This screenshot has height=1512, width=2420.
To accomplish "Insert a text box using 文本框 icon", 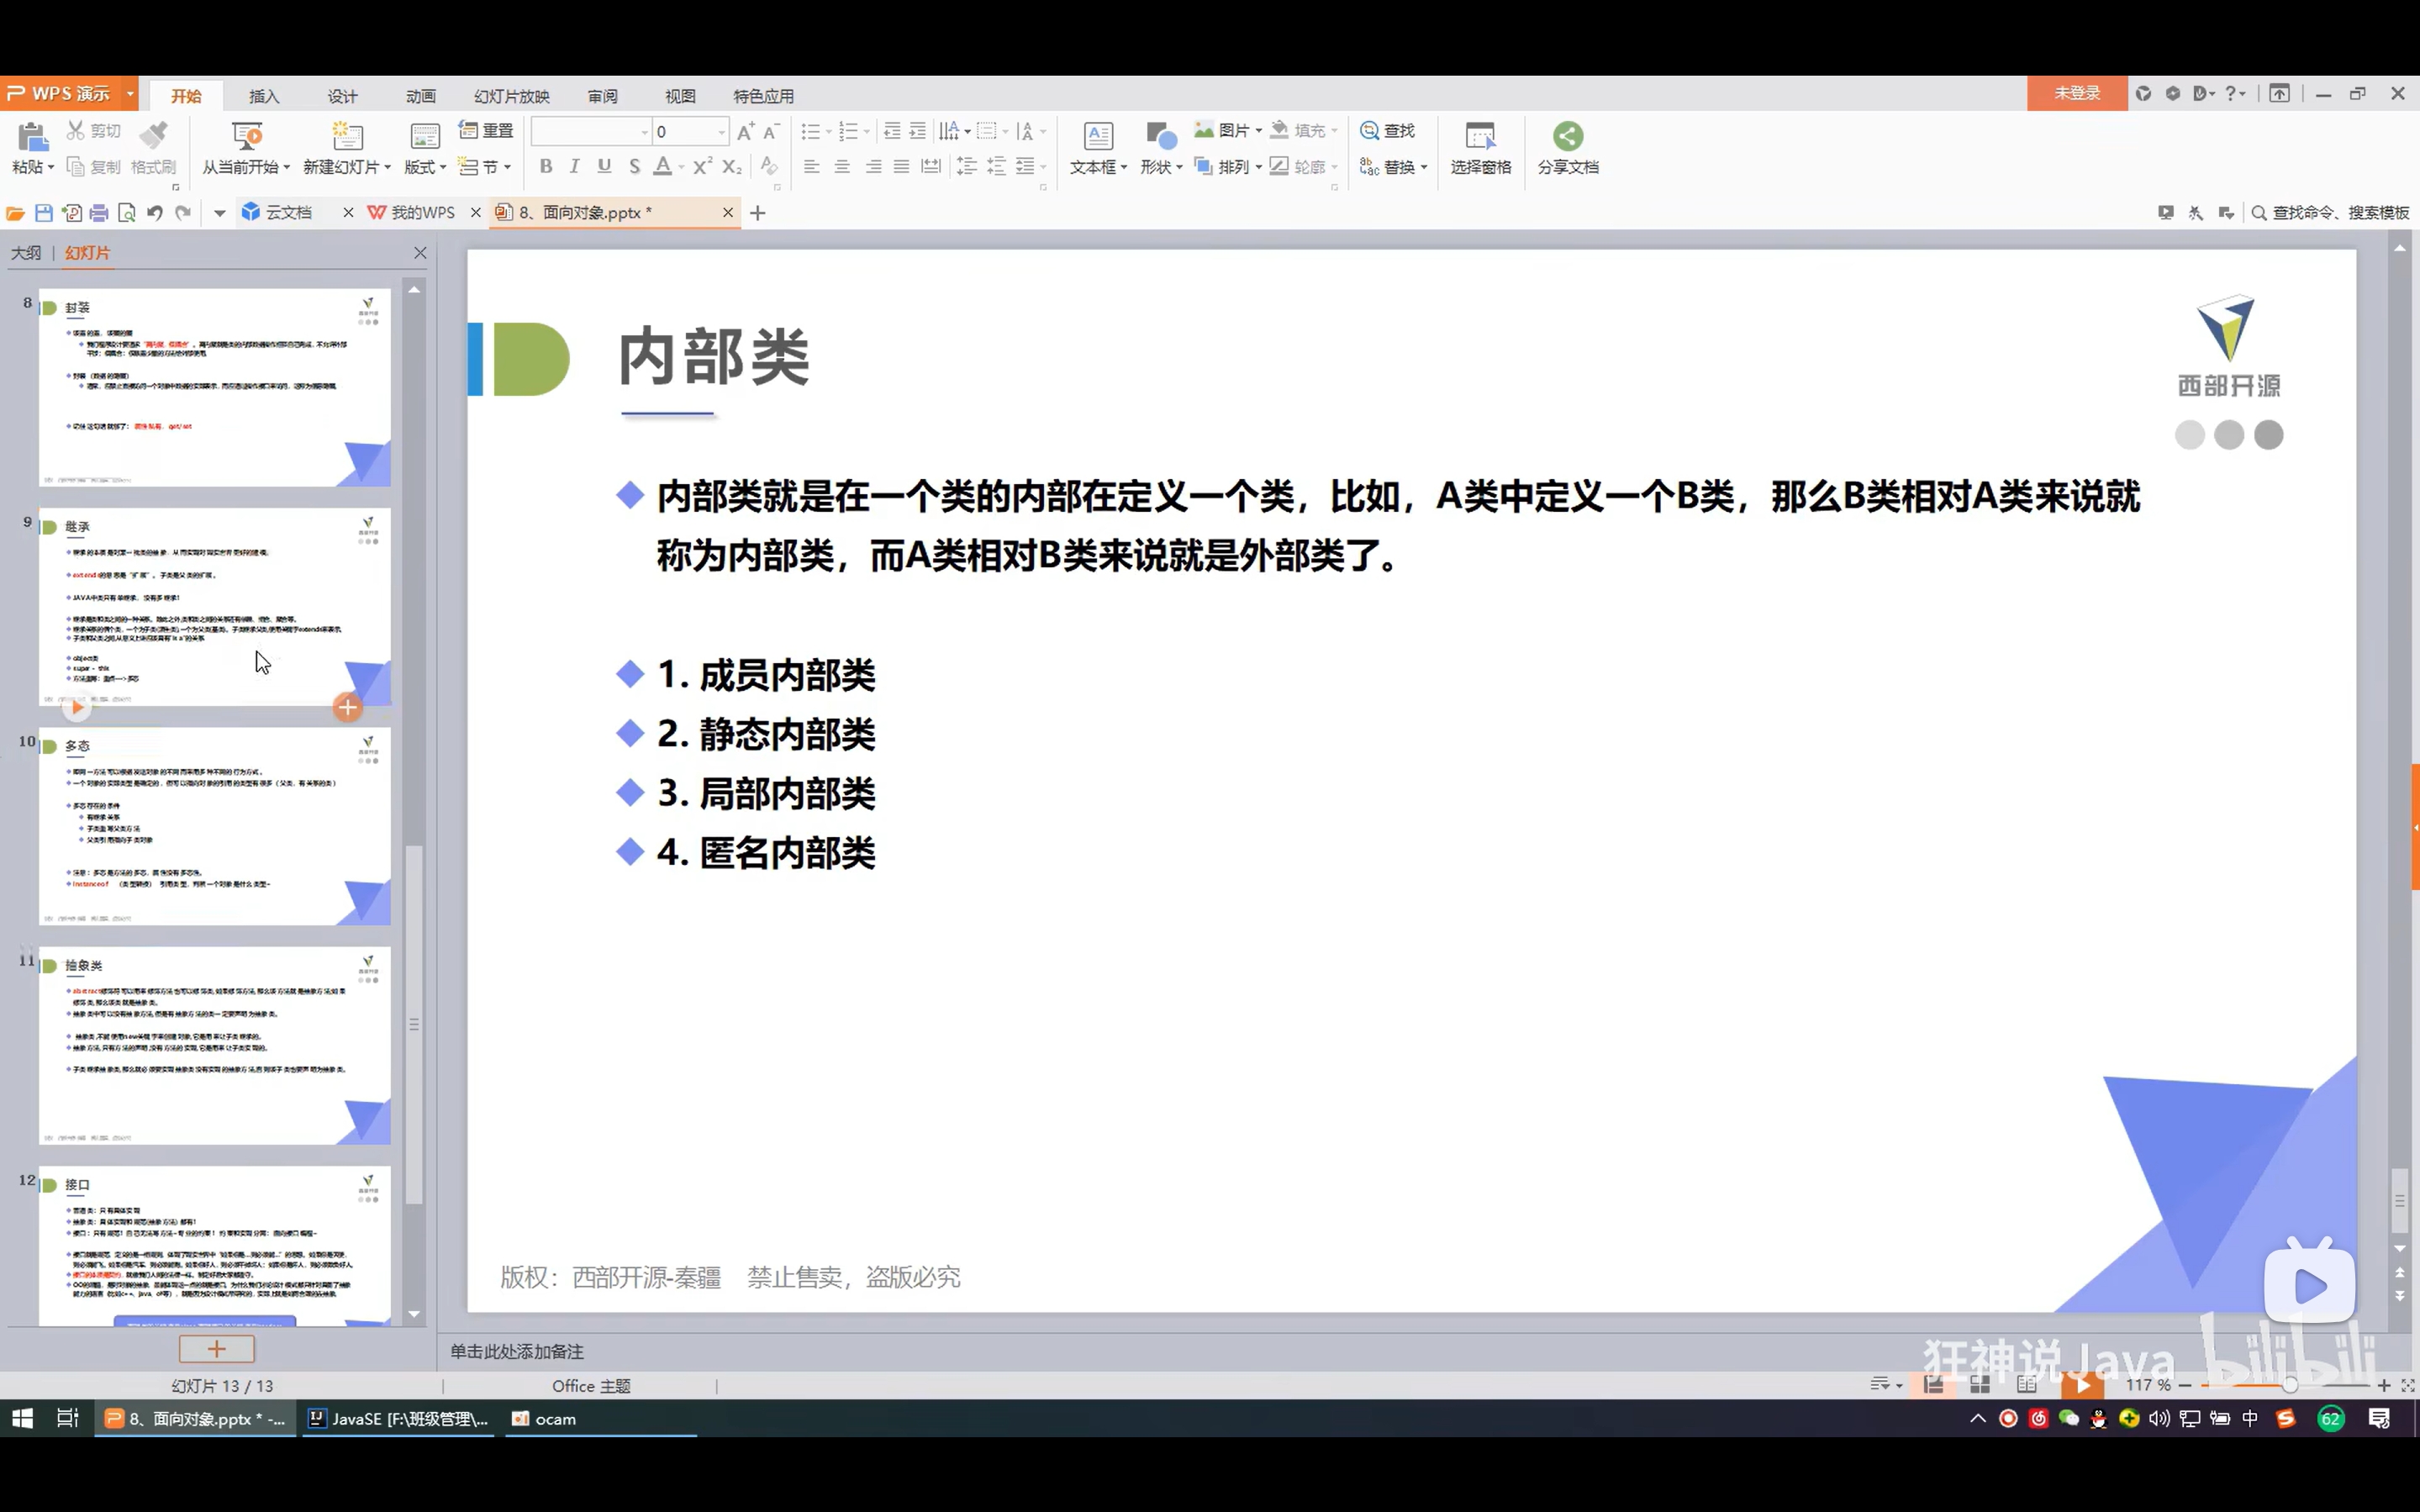I will 1097,136.
